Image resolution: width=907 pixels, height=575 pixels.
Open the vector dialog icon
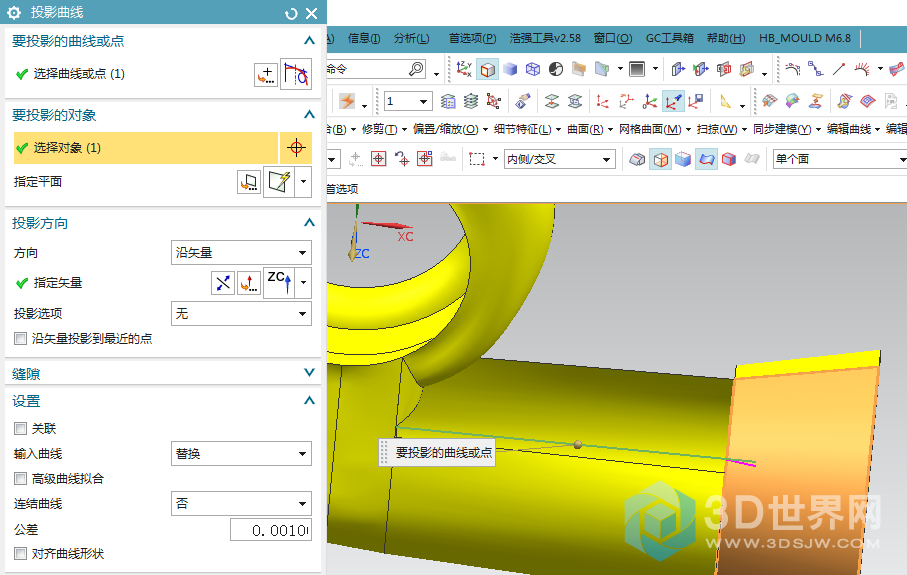(x=249, y=283)
